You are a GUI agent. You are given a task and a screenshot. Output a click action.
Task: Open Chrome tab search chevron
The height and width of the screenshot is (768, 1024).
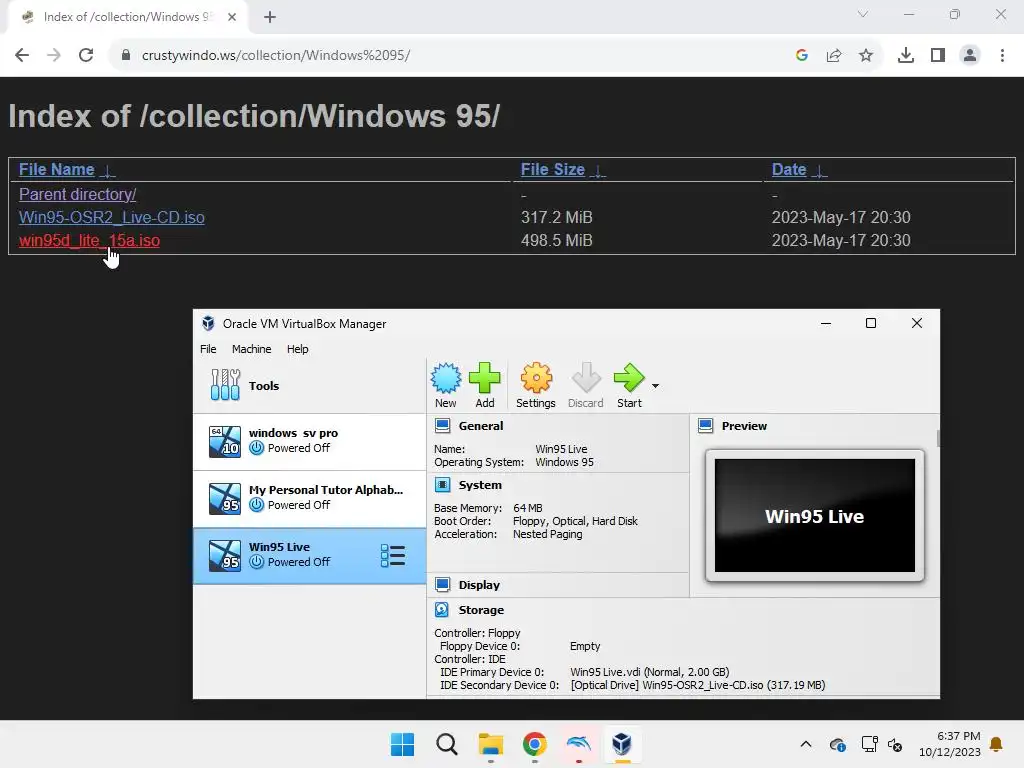tap(863, 14)
